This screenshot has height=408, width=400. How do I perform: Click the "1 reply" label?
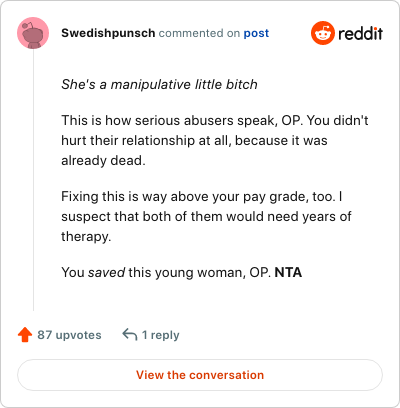coord(161,335)
